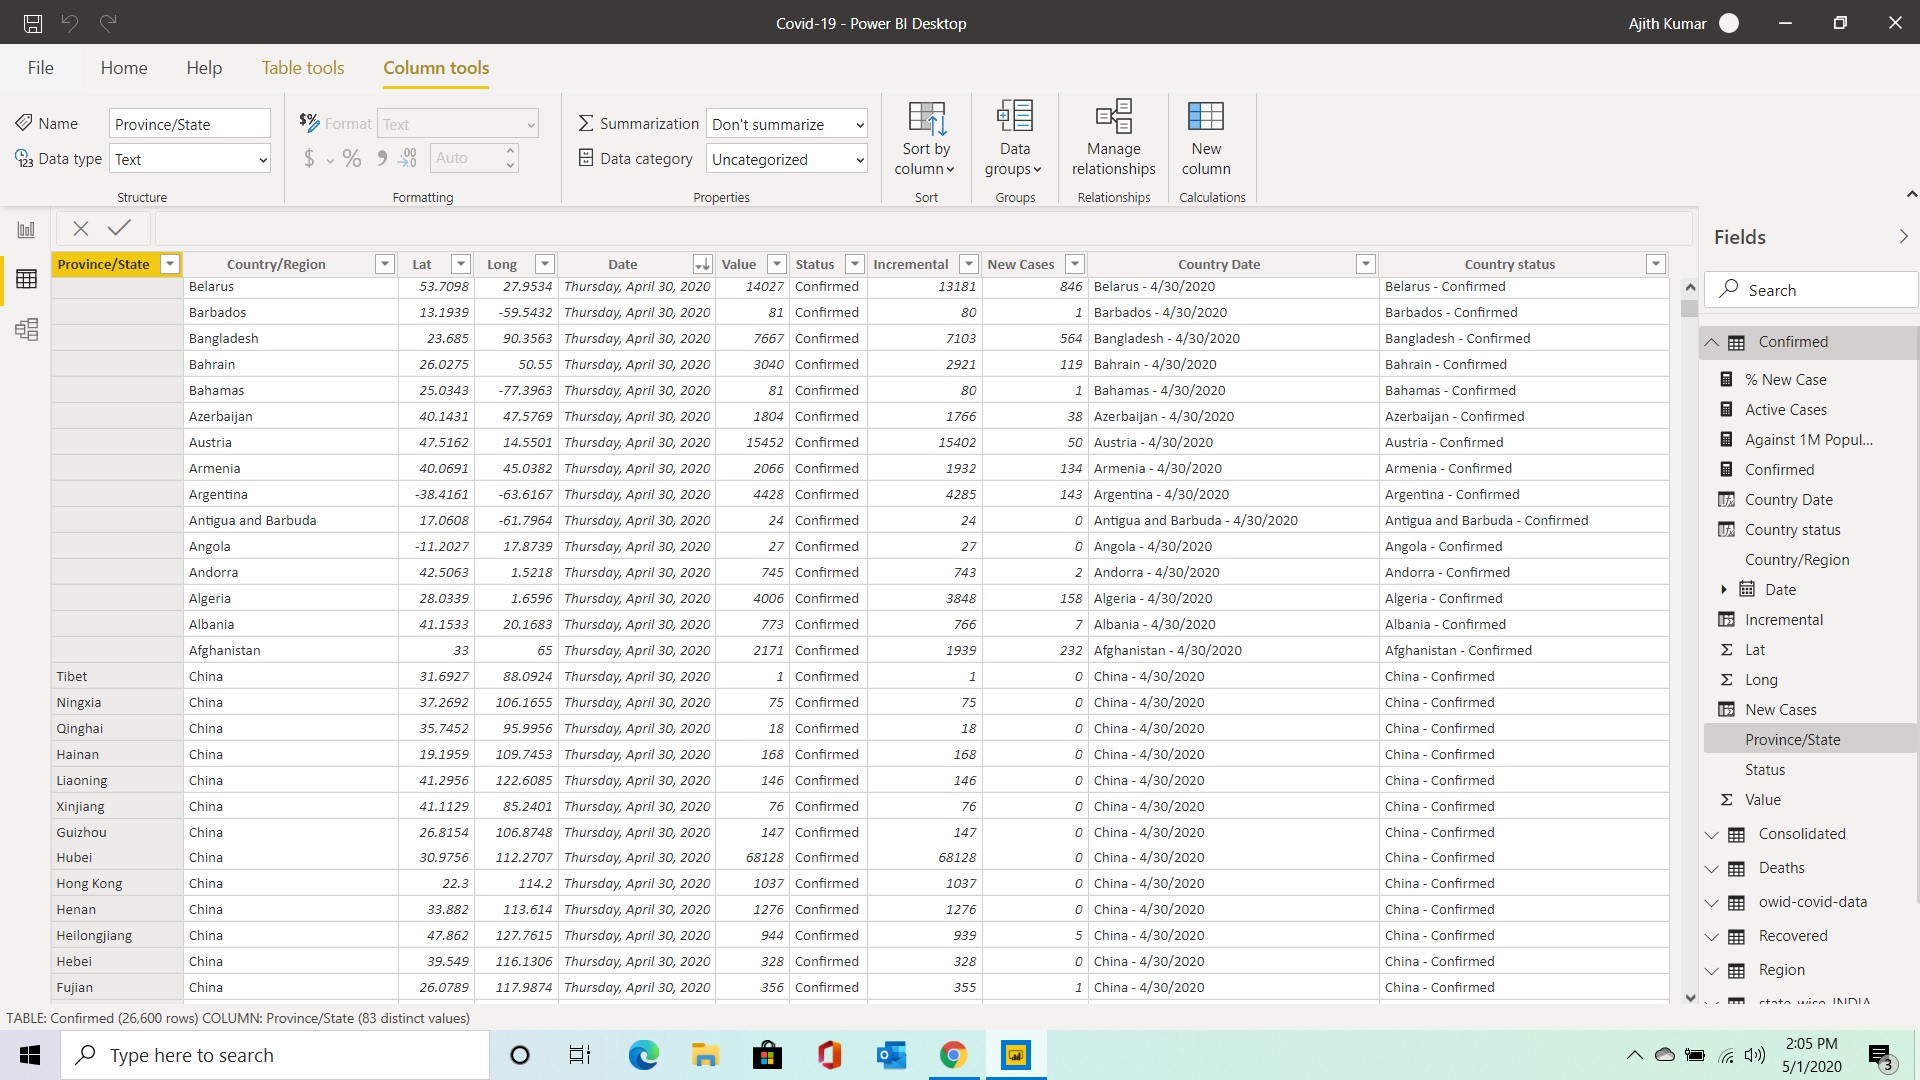The width and height of the screenshot is (1920, 1080).
Task: Expand the Deaths table
Action: tap(1712, 868)
